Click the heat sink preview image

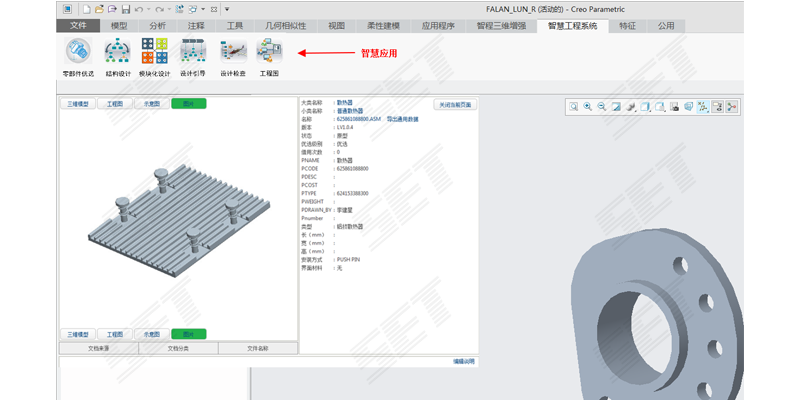tap(179, 221)
